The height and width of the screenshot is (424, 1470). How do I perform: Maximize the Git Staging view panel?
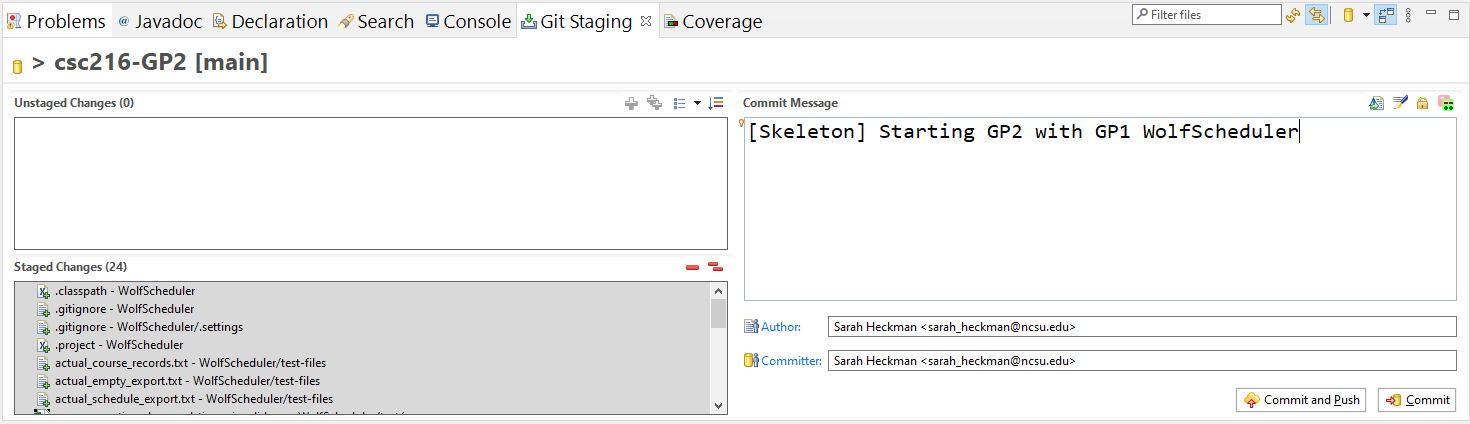point(1454,13)
